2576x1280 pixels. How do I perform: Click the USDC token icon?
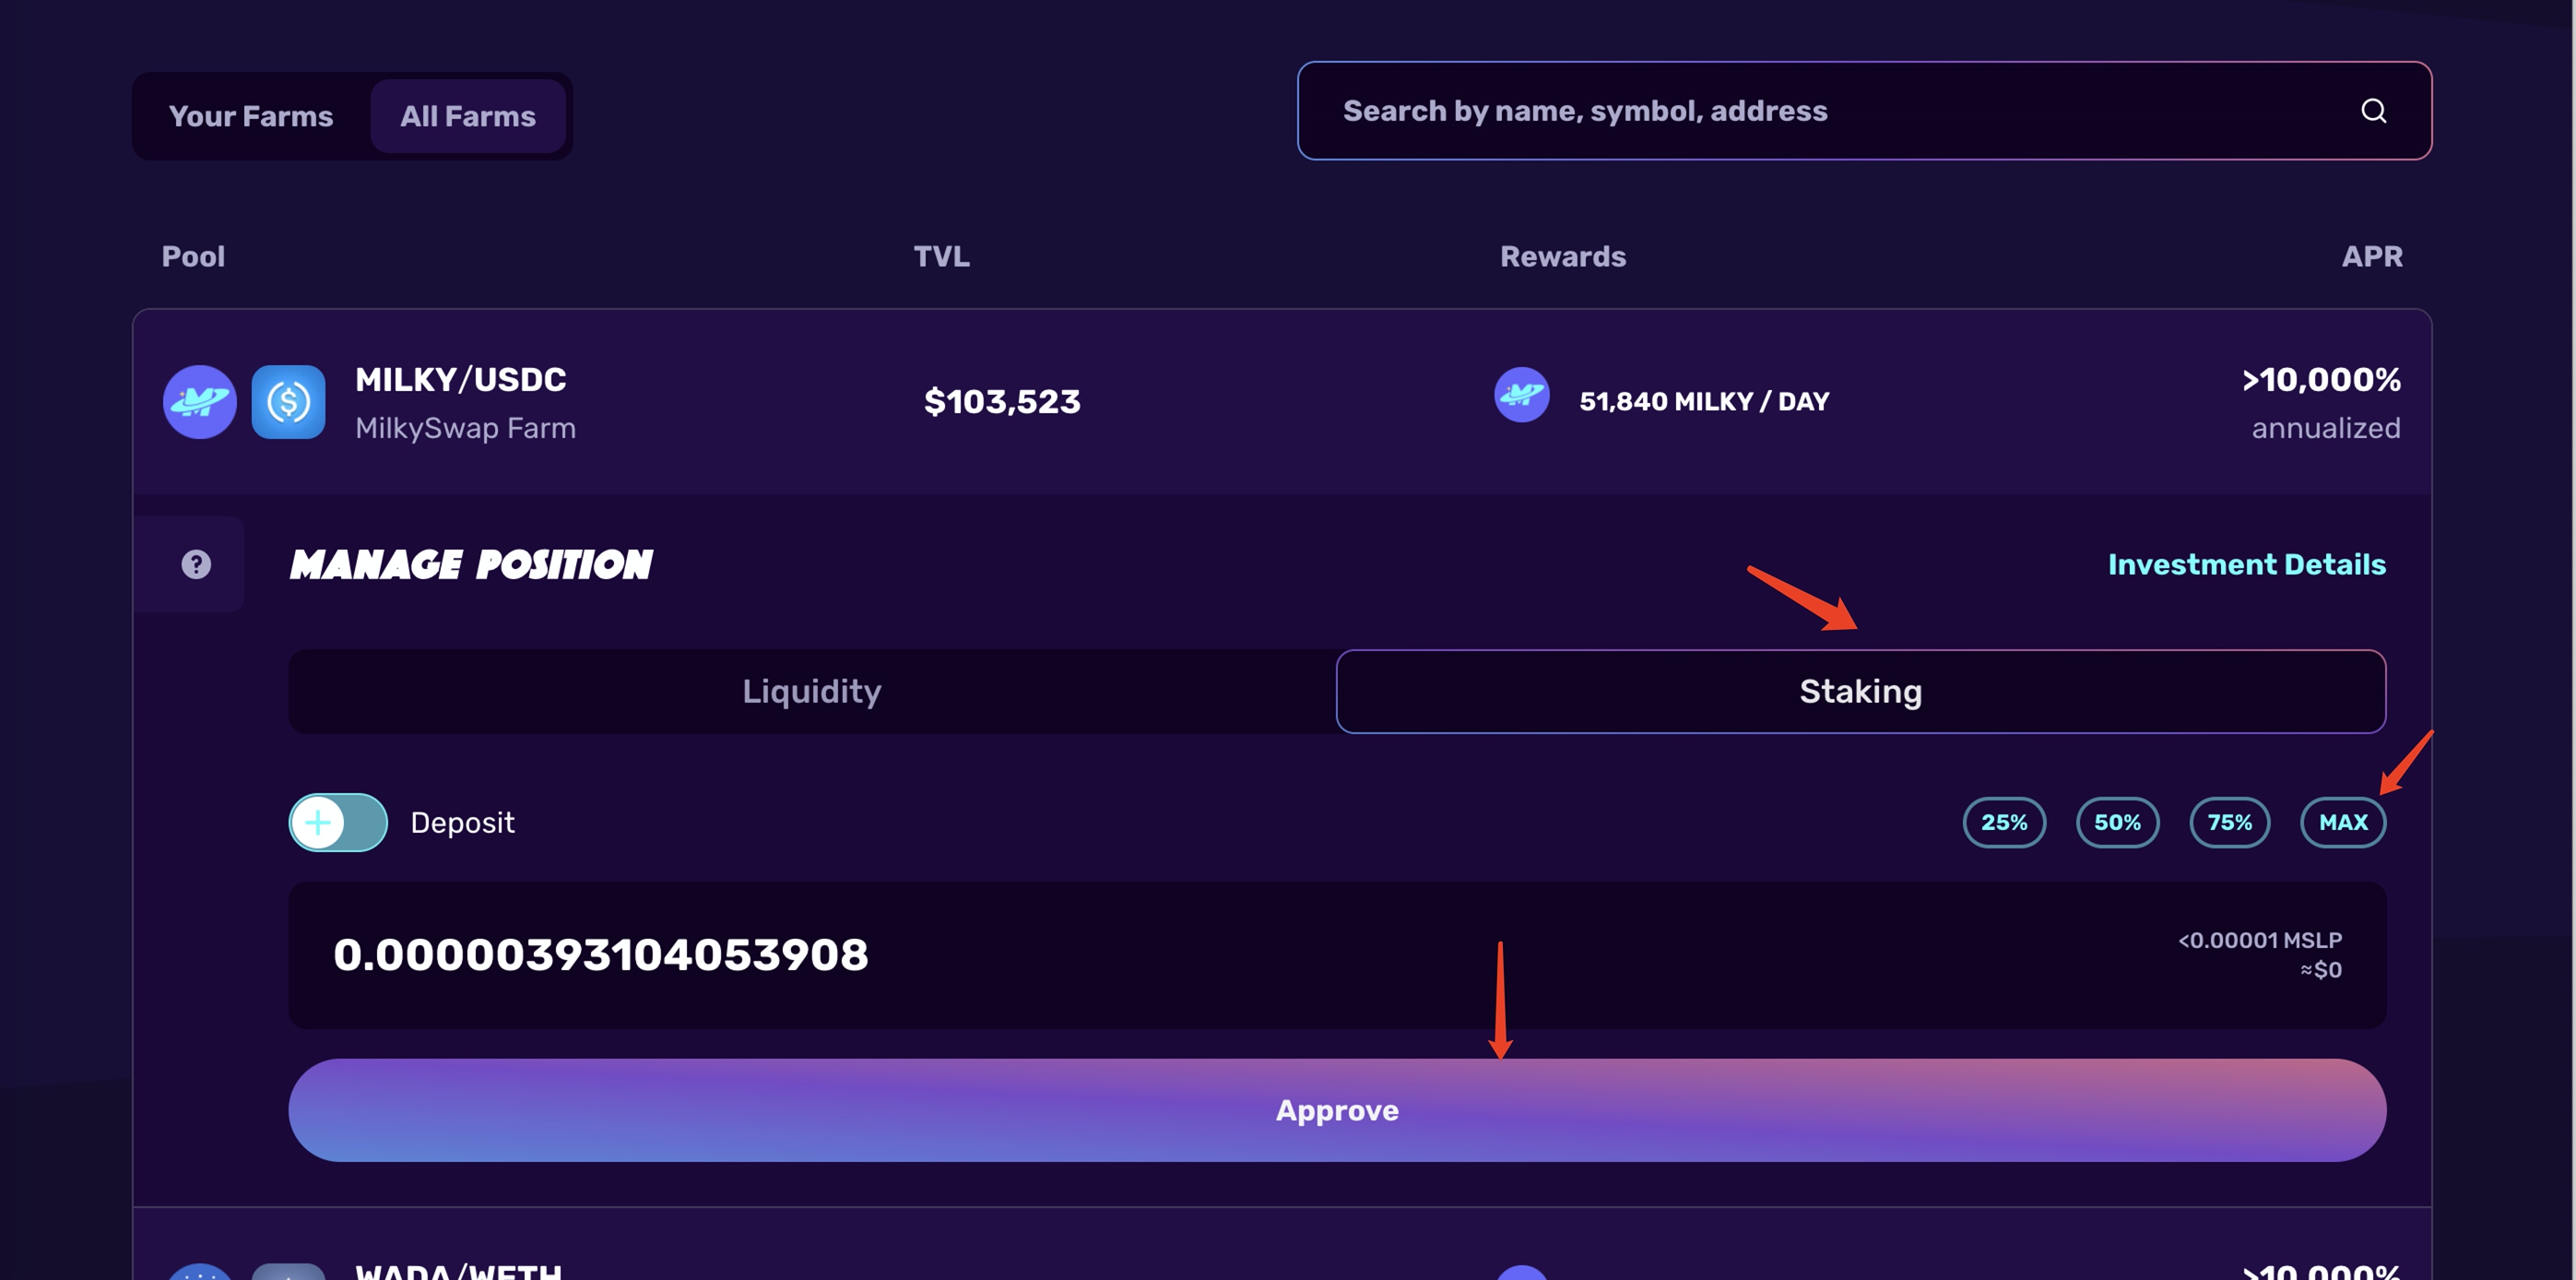[x=288, y=402]
